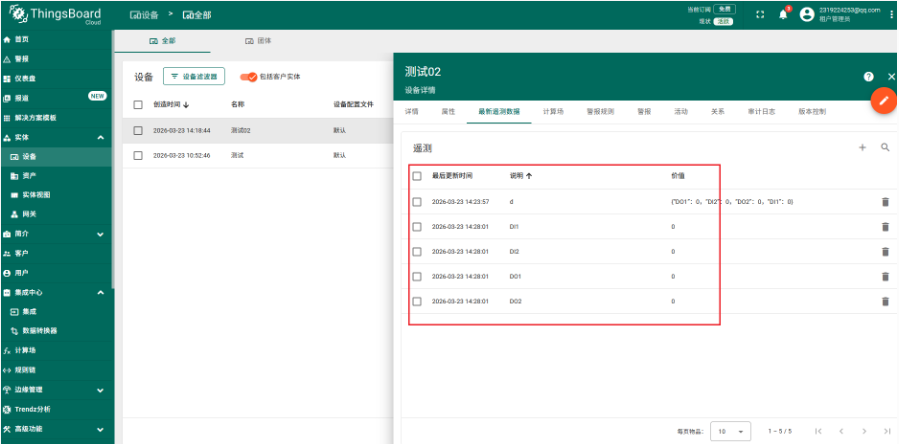
Task: Open user account profile icon
Action: [807, 14]
